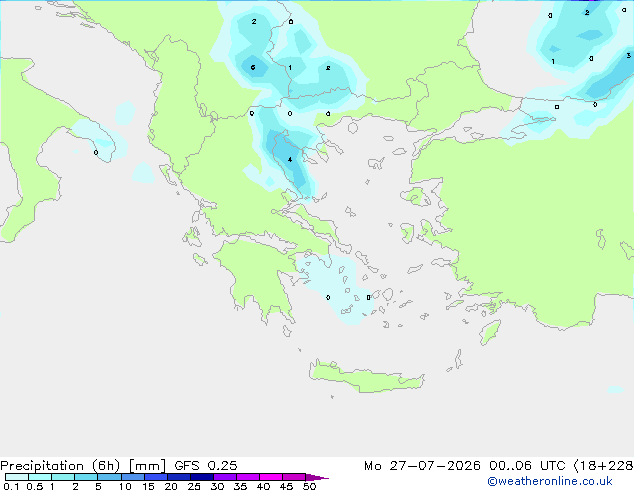Image resolution: width=634 pixels, height=490 pixels.
Task: Pick the 0.1–0.5 mm palest legend swatch
Action: (x=17, y=477)
